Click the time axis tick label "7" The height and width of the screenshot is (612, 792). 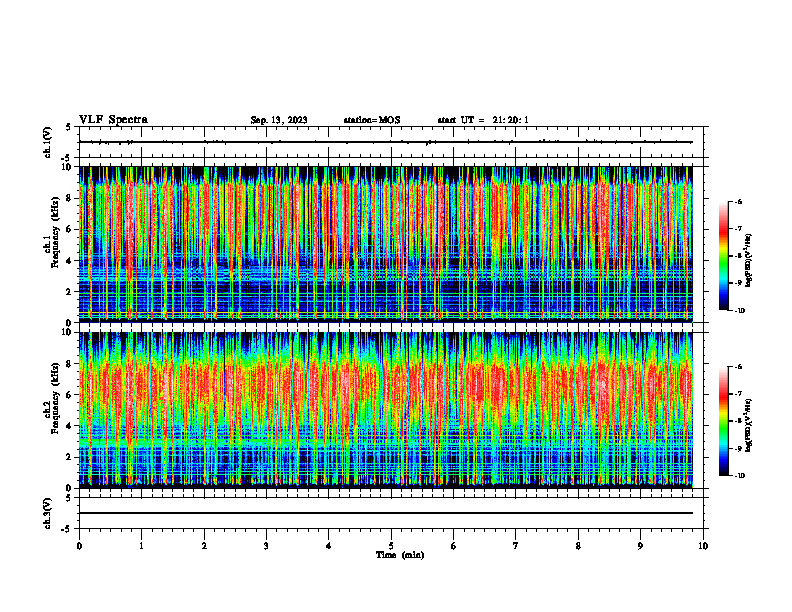coord(516,546)
